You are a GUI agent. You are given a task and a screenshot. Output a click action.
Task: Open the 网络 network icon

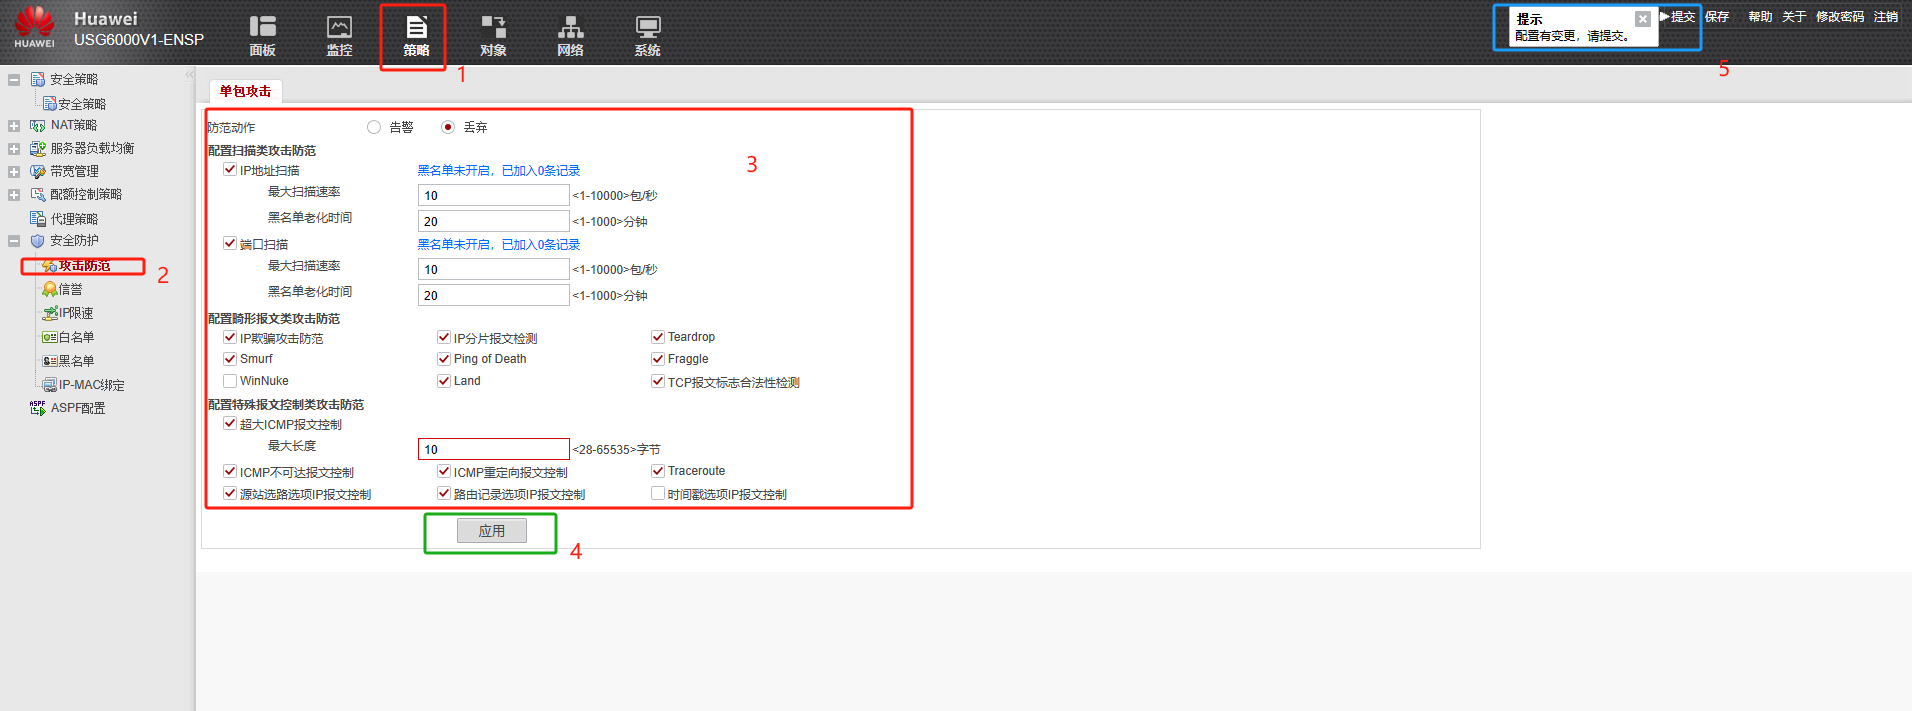[570, 35]
